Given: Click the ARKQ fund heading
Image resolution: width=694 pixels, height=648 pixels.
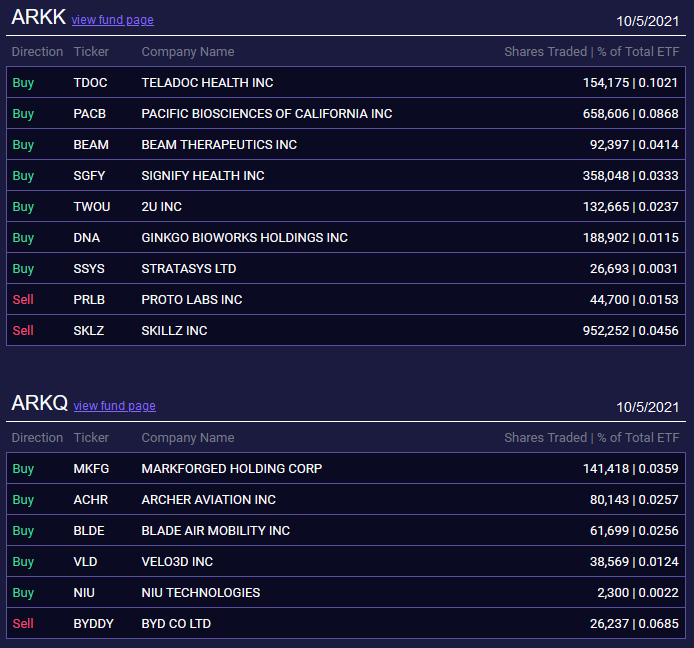Looking at the screenshot, I should (39, 403).
